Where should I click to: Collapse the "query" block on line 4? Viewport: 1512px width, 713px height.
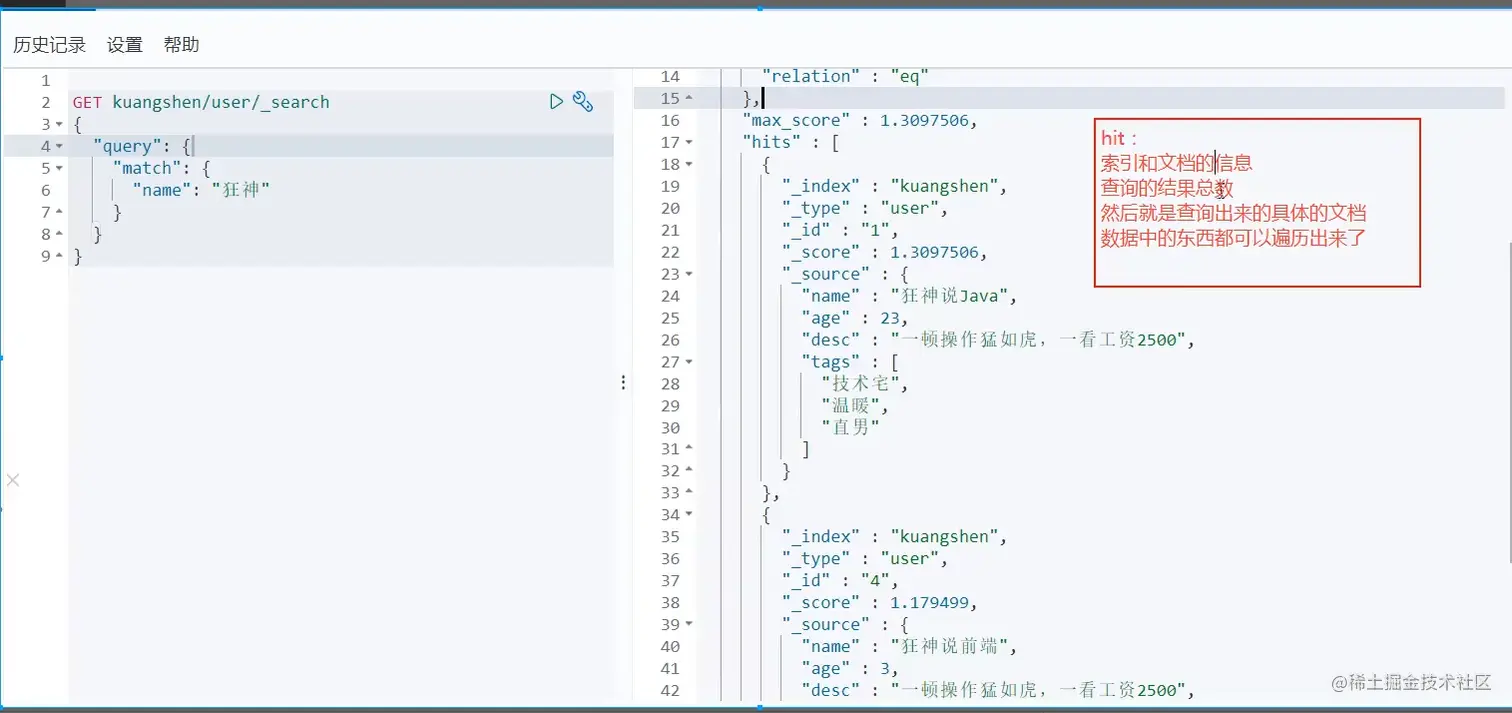[59, 146]
